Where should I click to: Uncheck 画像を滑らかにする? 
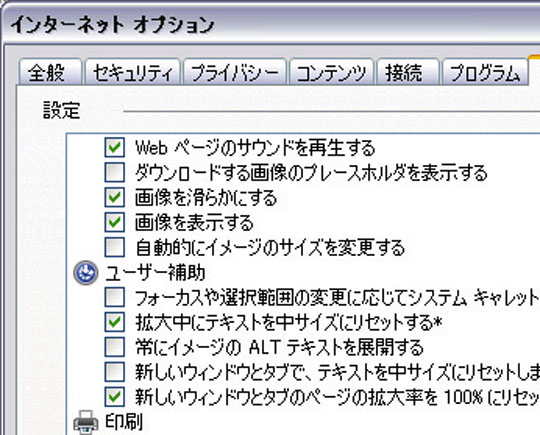(115, 197)
